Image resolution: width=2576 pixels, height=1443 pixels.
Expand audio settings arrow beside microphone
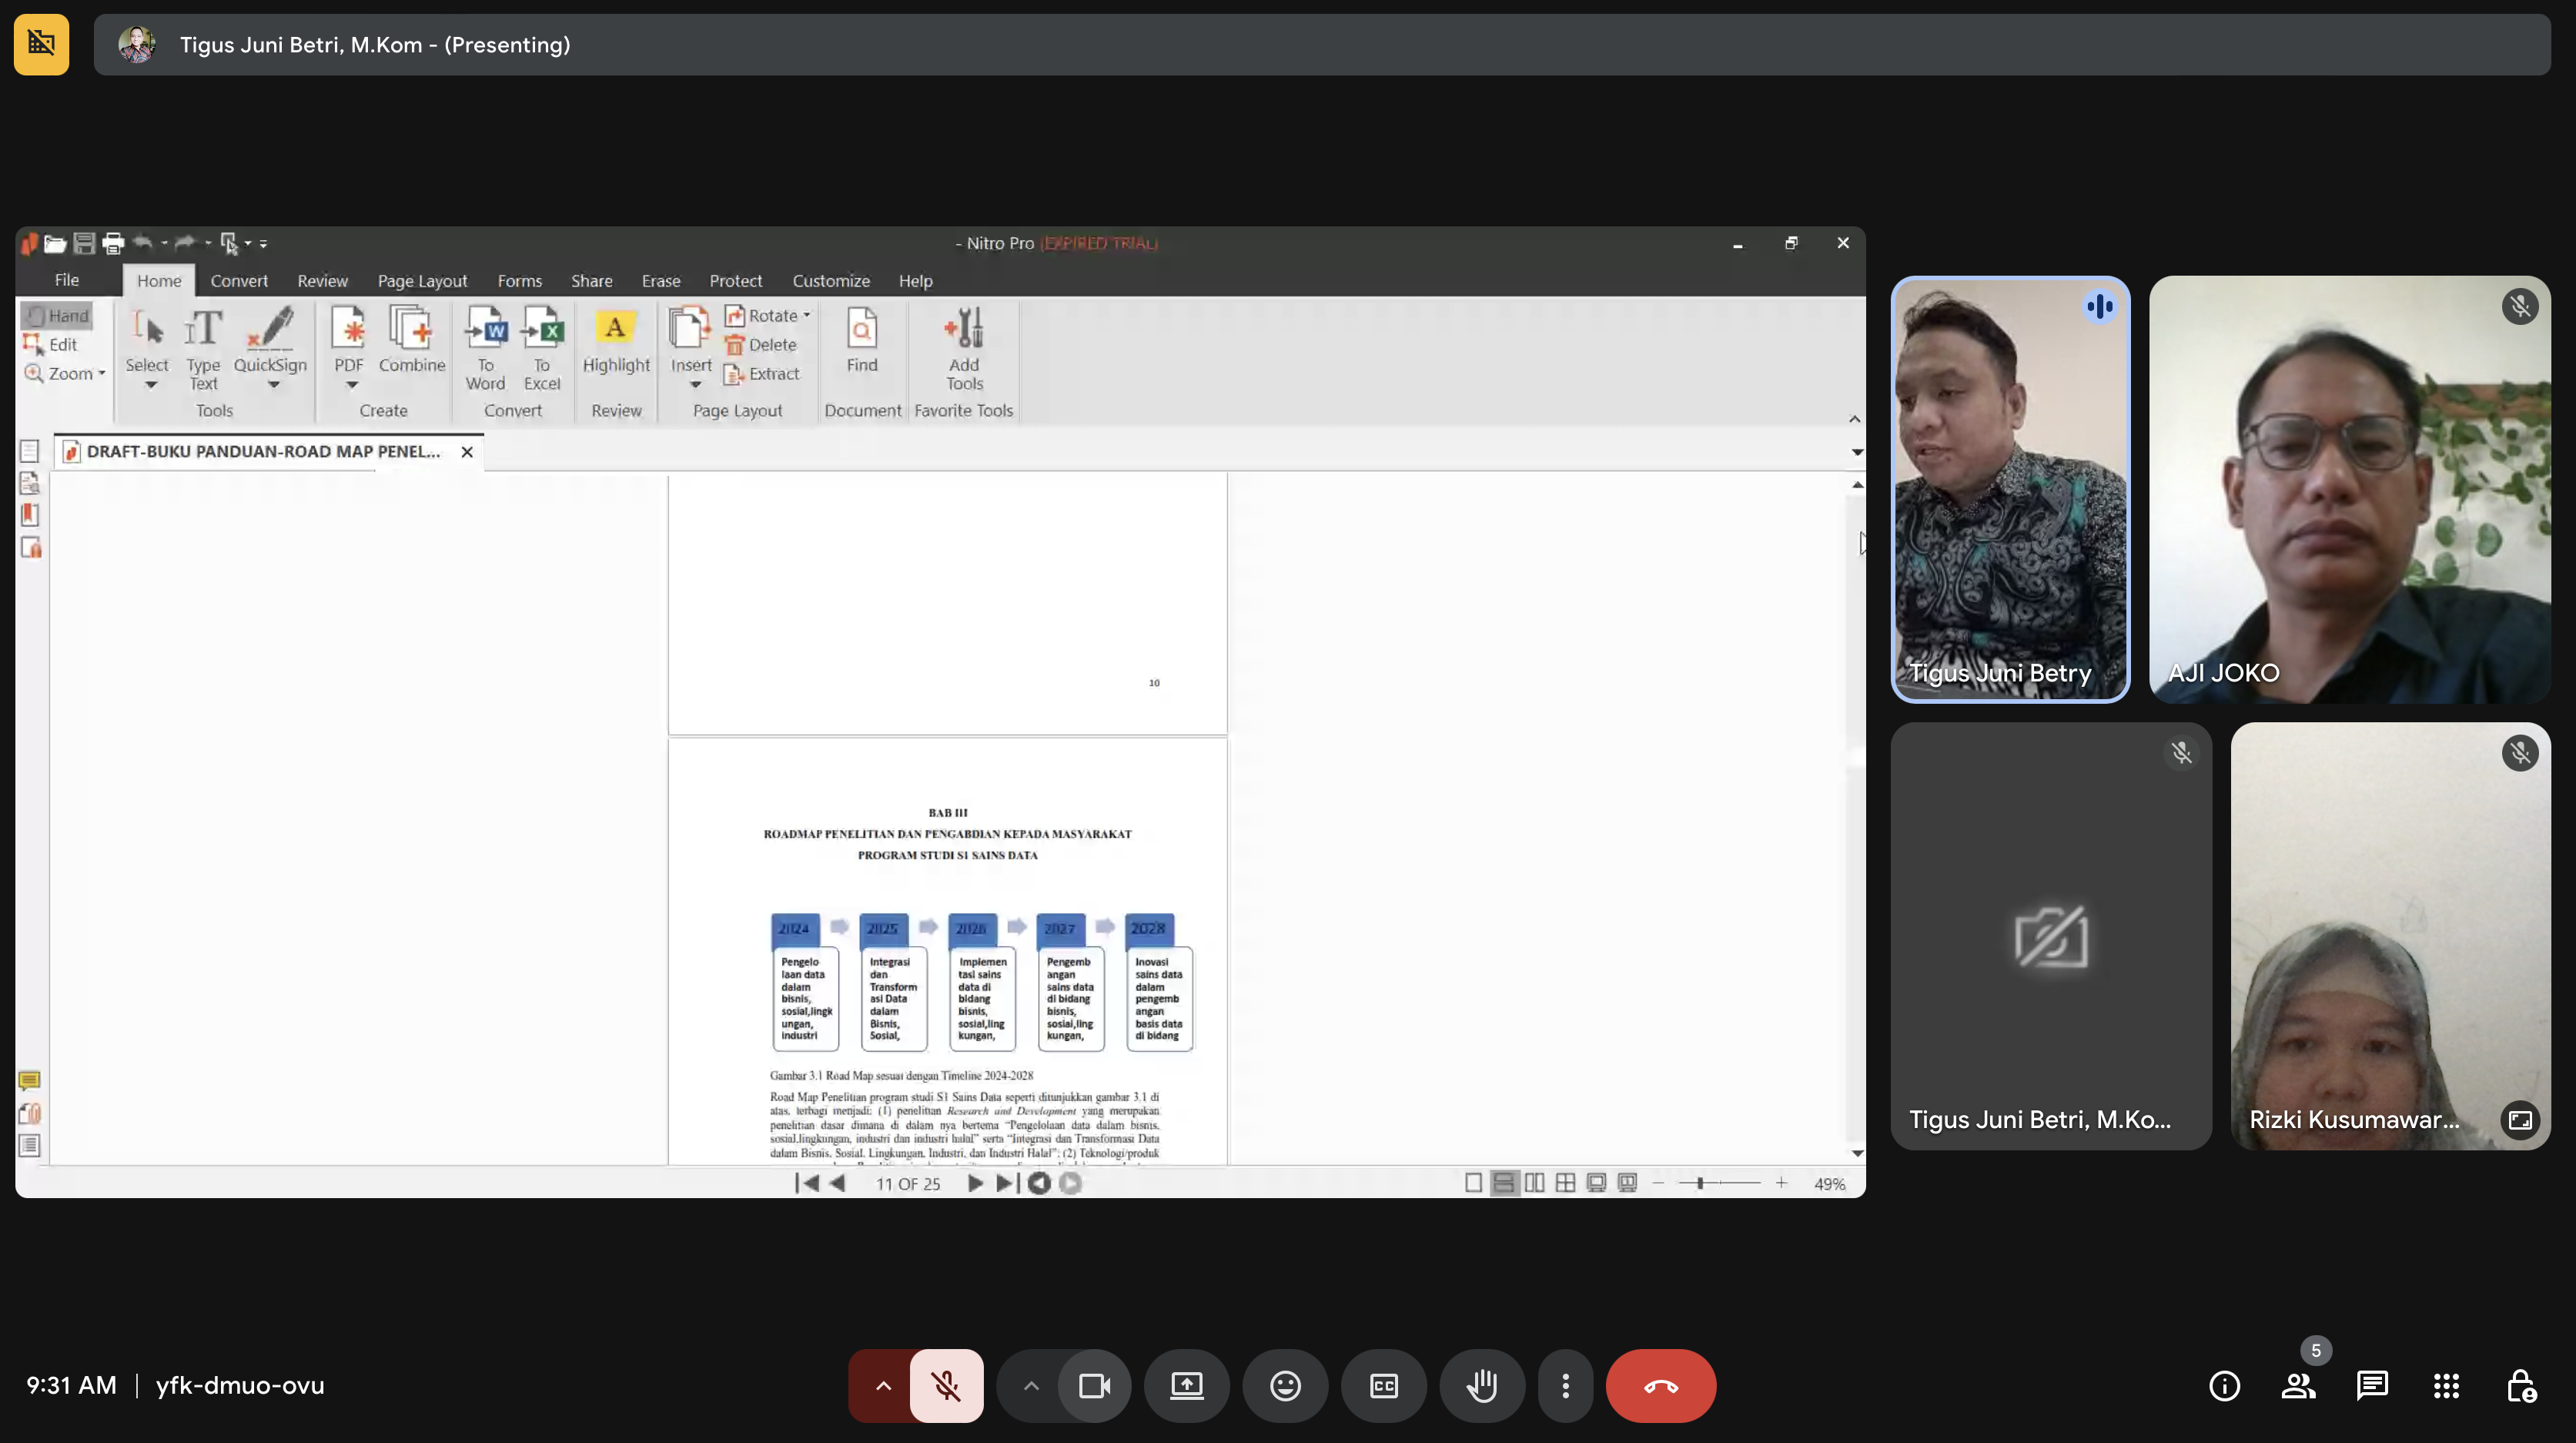pyautogui.click(x=883, y=1385)
